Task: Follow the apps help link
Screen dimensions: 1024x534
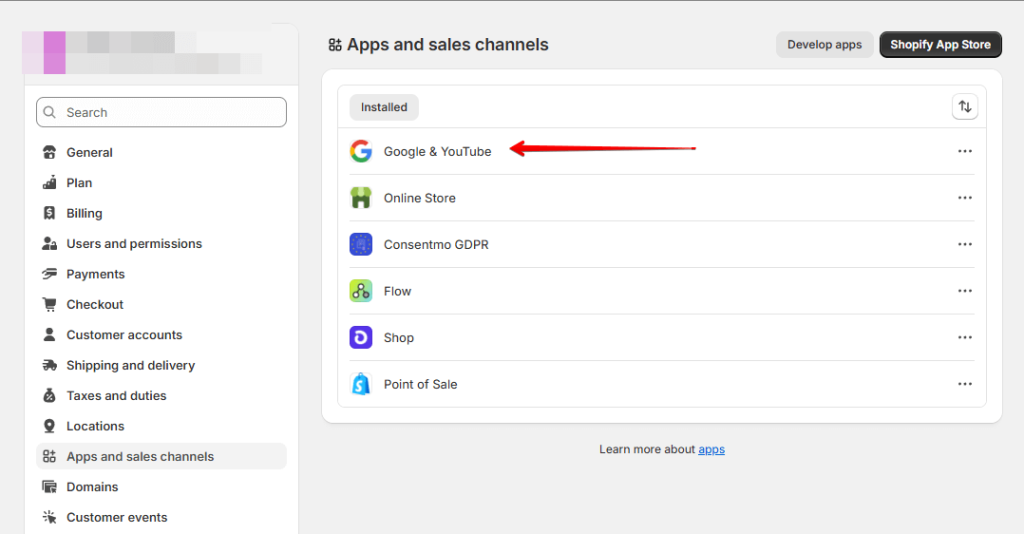Action: (711, 449)
